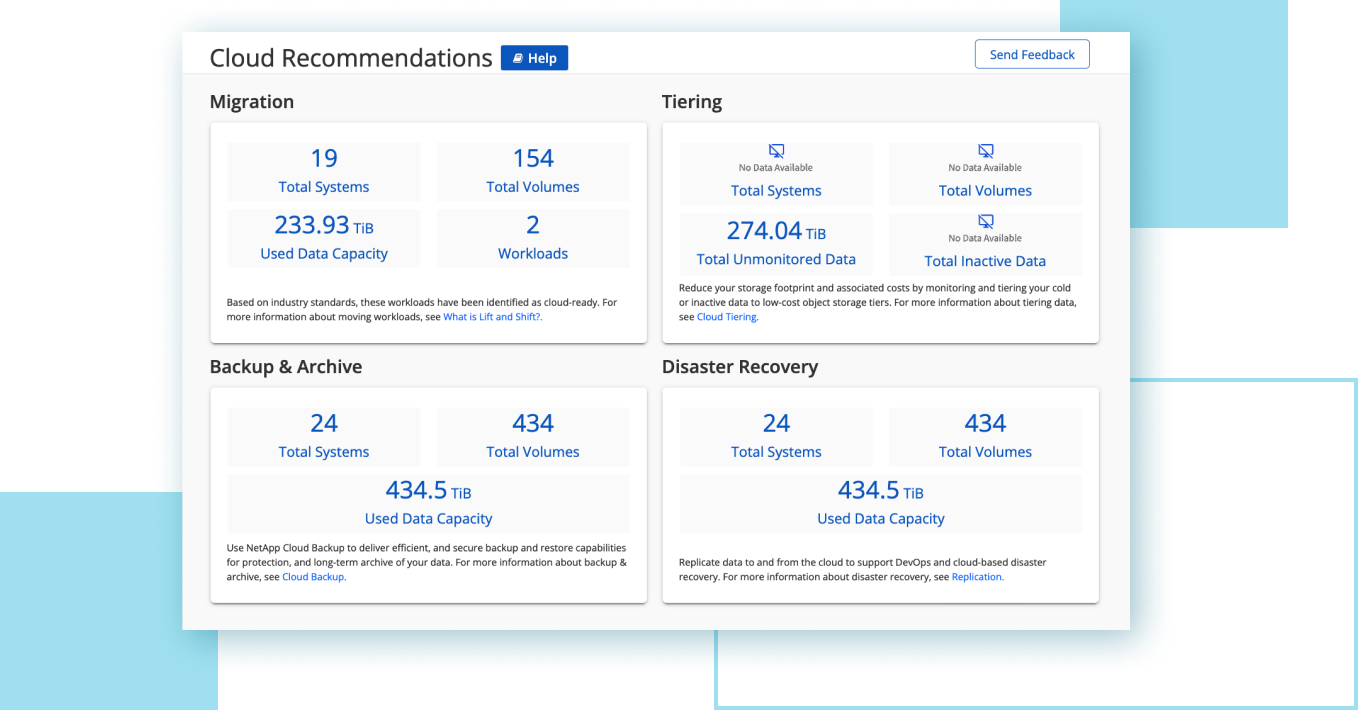Viewport: 1358px width, 710px height.
Task: Click the Help button with book icon
Action: point(534,58)
